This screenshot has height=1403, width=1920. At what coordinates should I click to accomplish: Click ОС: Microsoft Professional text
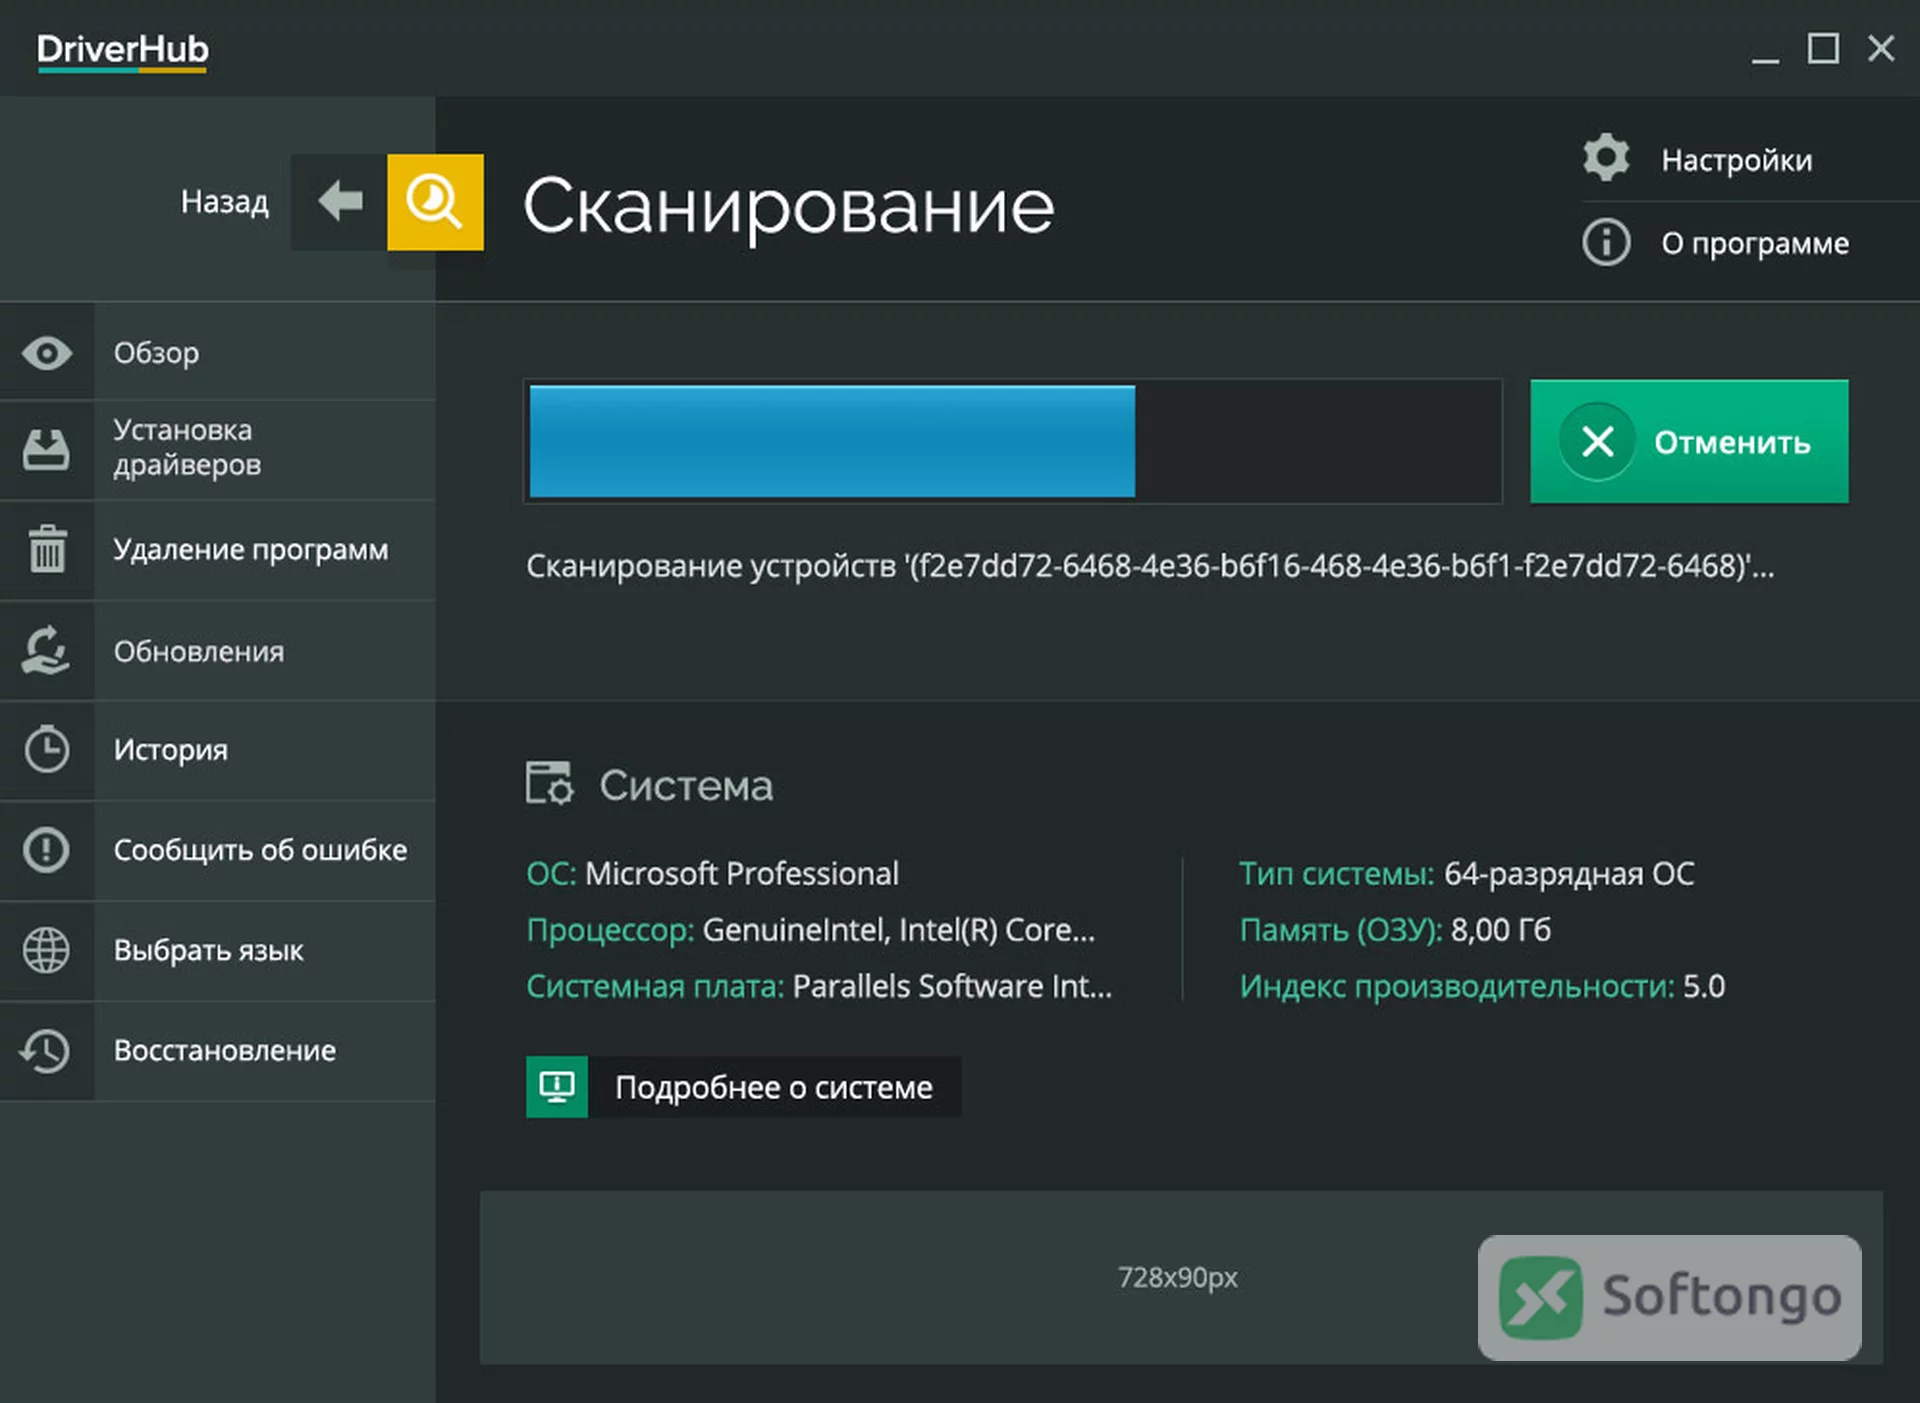tap(712, 873)
